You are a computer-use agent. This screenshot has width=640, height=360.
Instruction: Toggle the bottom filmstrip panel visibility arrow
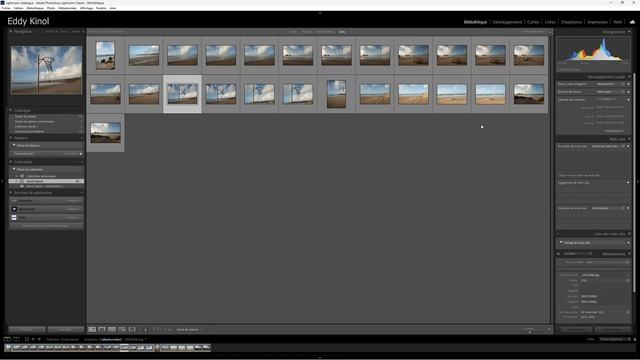coord(320,358)
